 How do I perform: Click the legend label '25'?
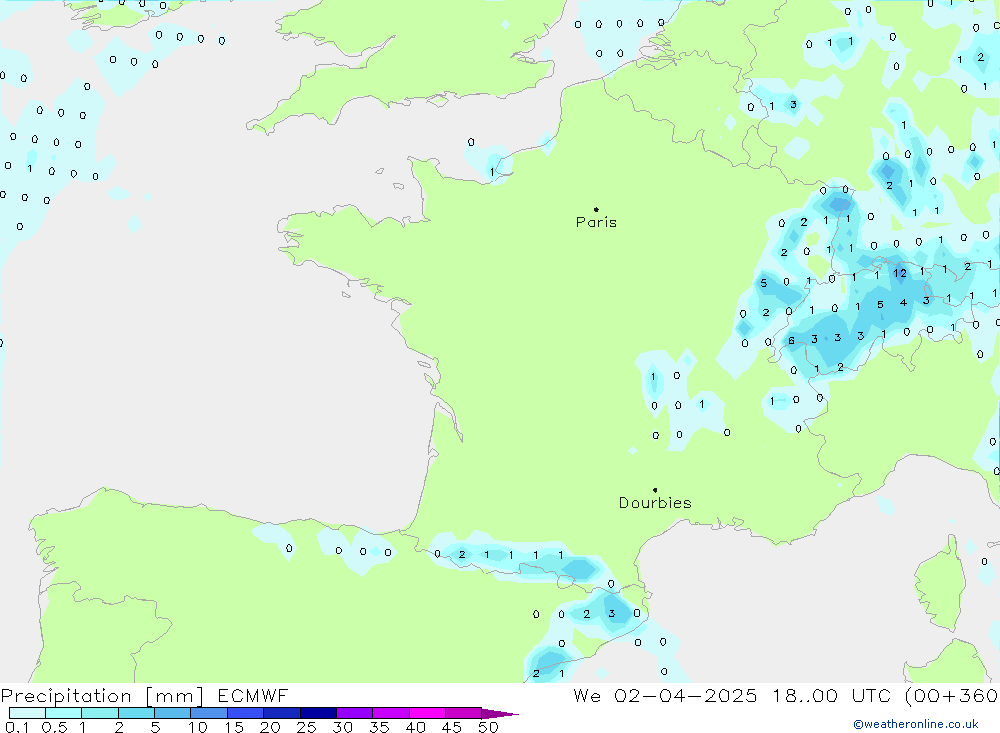(306, 727)
